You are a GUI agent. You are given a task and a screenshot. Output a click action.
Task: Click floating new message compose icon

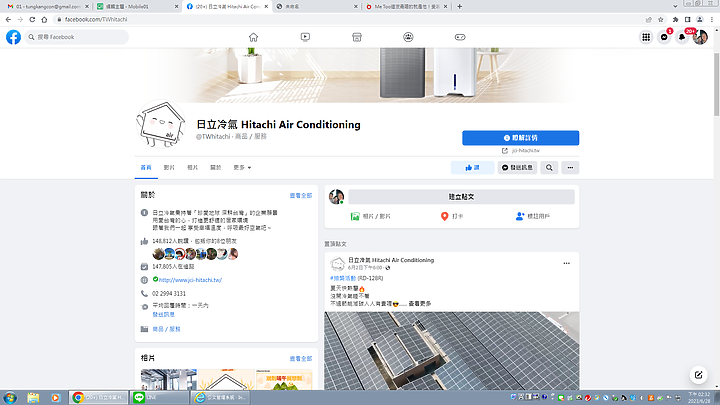(698, 375)
